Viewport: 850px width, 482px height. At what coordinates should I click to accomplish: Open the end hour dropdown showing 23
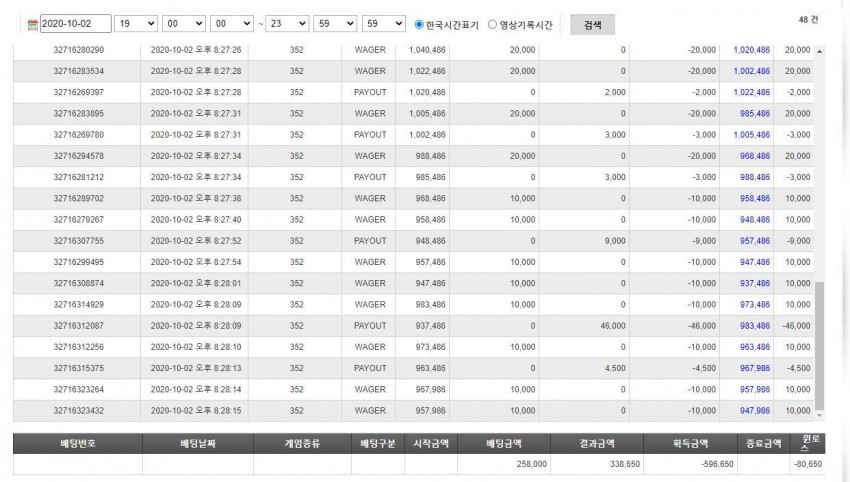[287, 24]
